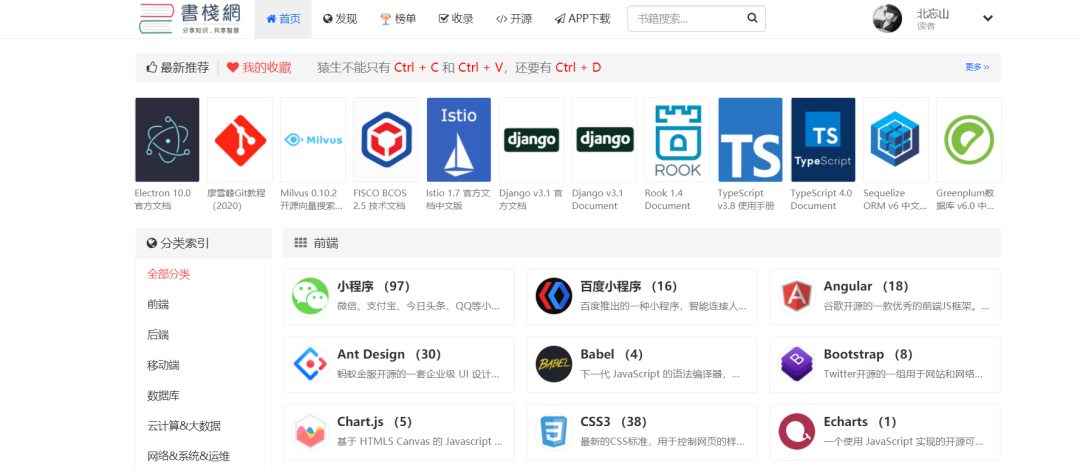This screenshot has height=471, width=1080.
Task: Click the 北忘山 username text
Action: 933,13
